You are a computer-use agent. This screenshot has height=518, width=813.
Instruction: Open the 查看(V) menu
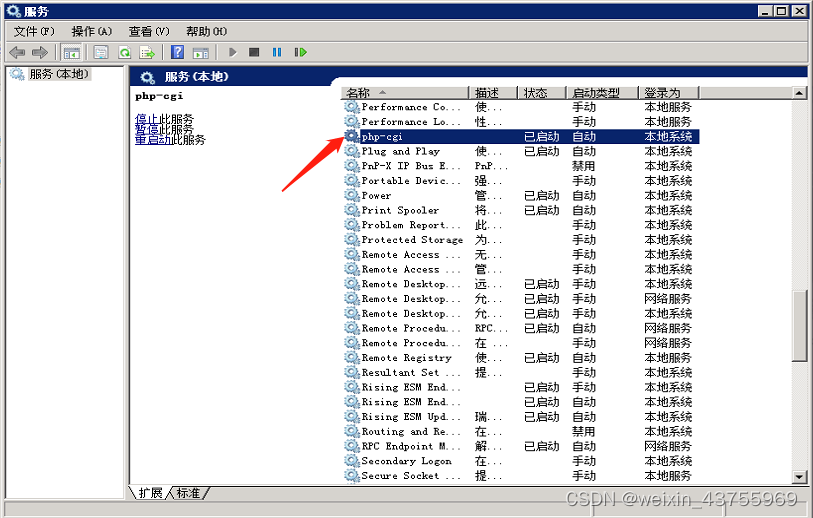point(149,32)
